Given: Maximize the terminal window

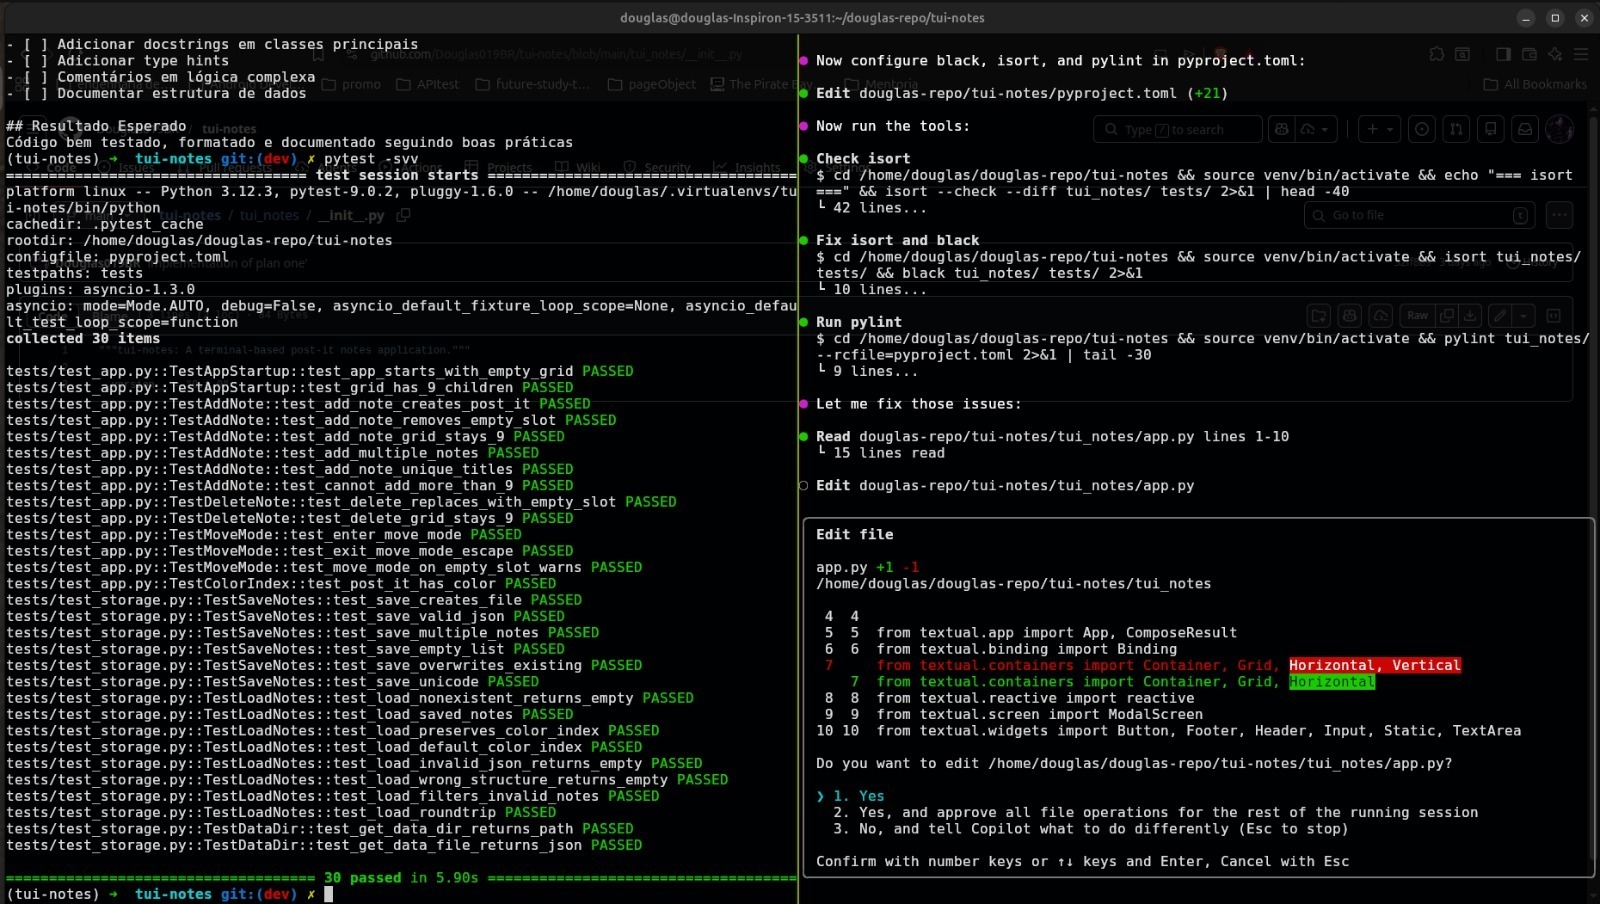Looking at the screenshot, I should click(1555, 17).
